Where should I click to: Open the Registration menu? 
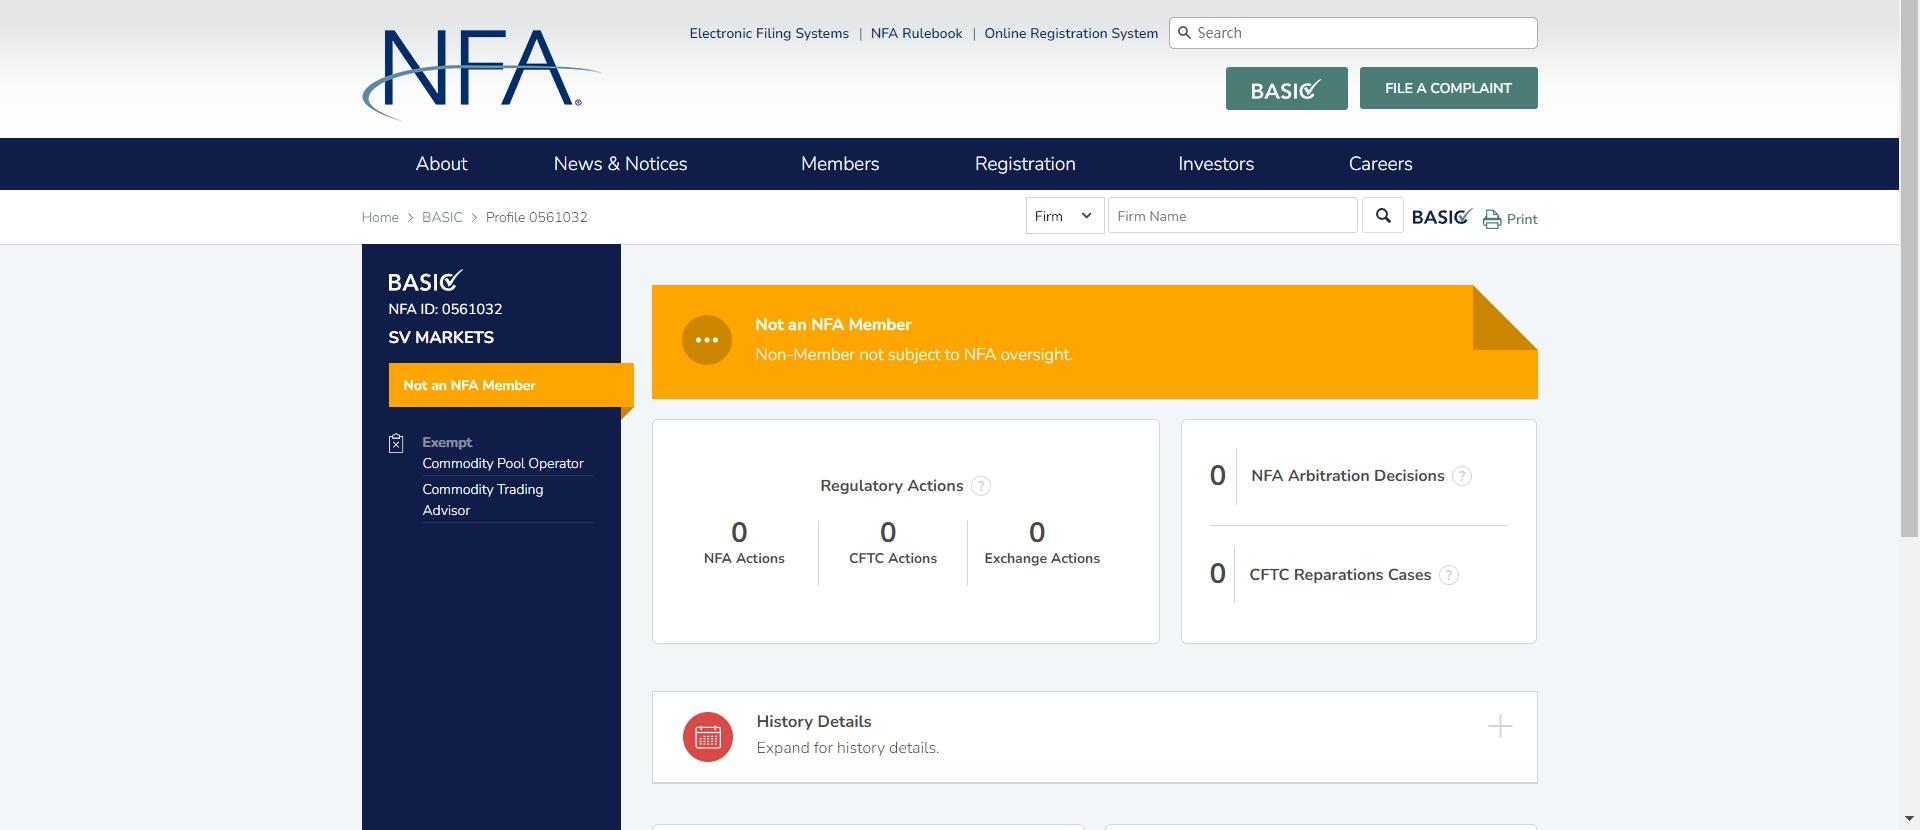1025,164
